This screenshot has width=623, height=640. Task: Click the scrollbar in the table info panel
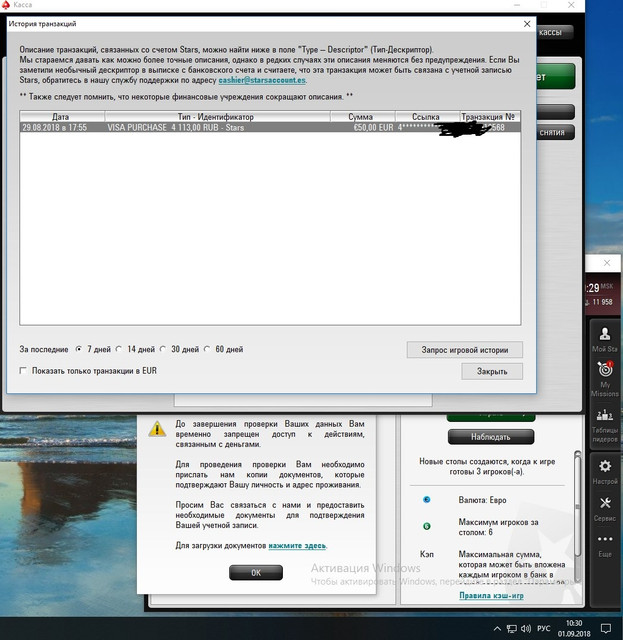(577, 506)
